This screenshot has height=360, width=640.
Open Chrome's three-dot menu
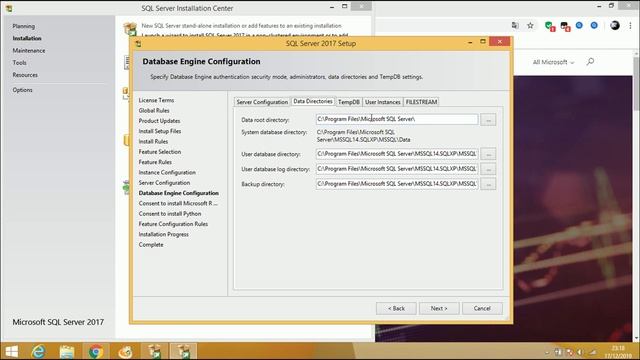tap(631, 26)
